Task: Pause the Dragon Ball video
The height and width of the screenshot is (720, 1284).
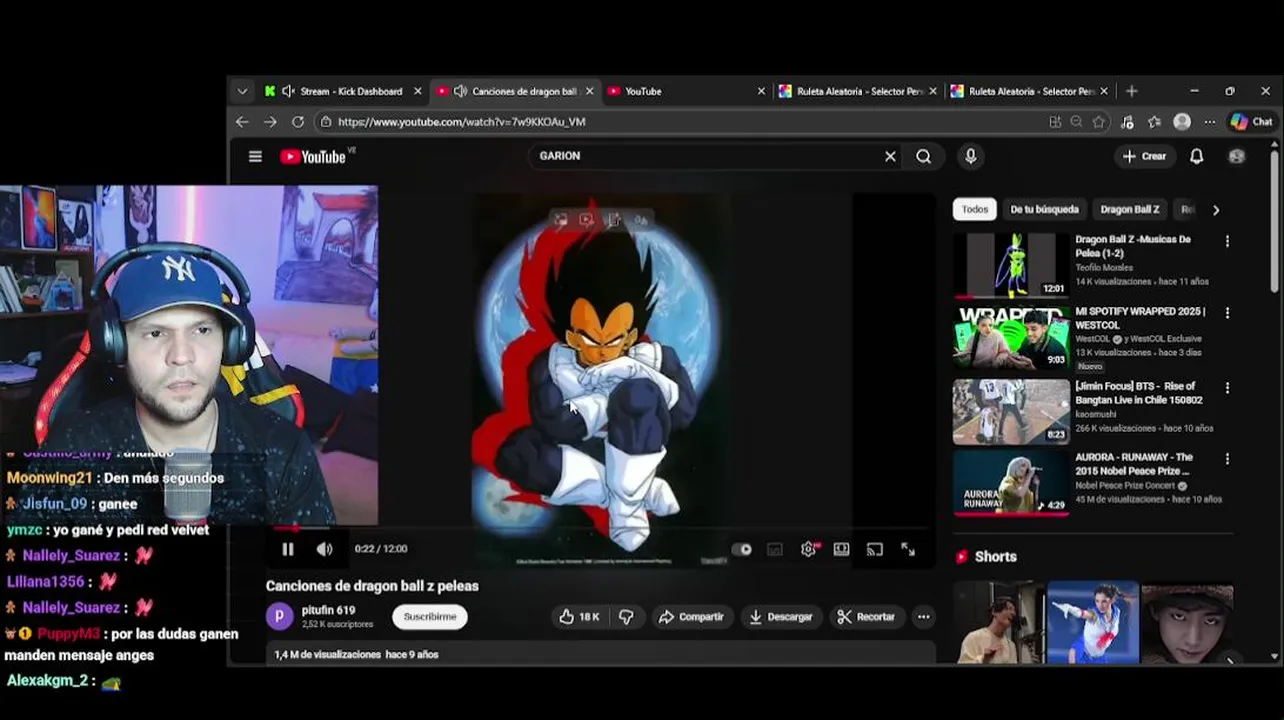Action: [x=288, y=549]
